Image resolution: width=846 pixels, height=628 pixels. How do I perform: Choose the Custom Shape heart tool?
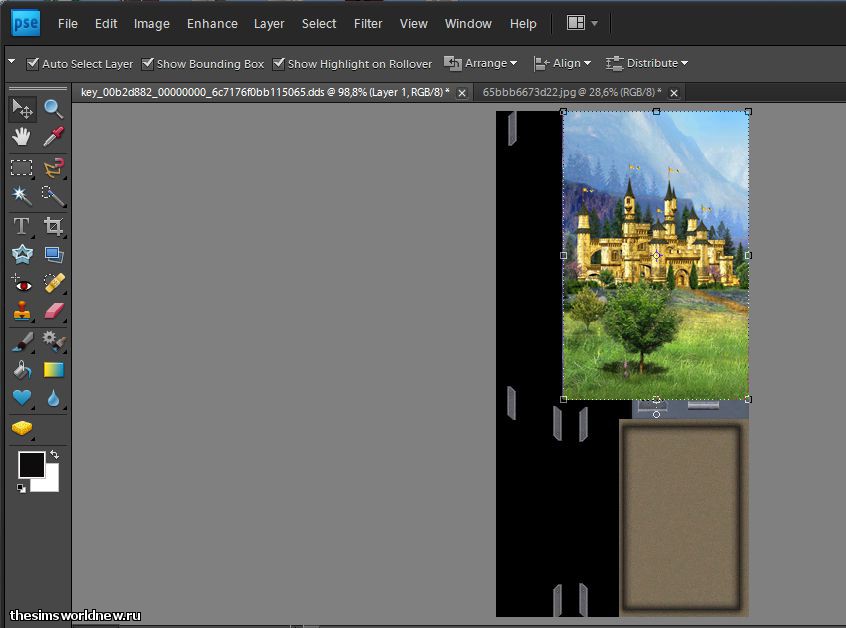click(22, 398)
